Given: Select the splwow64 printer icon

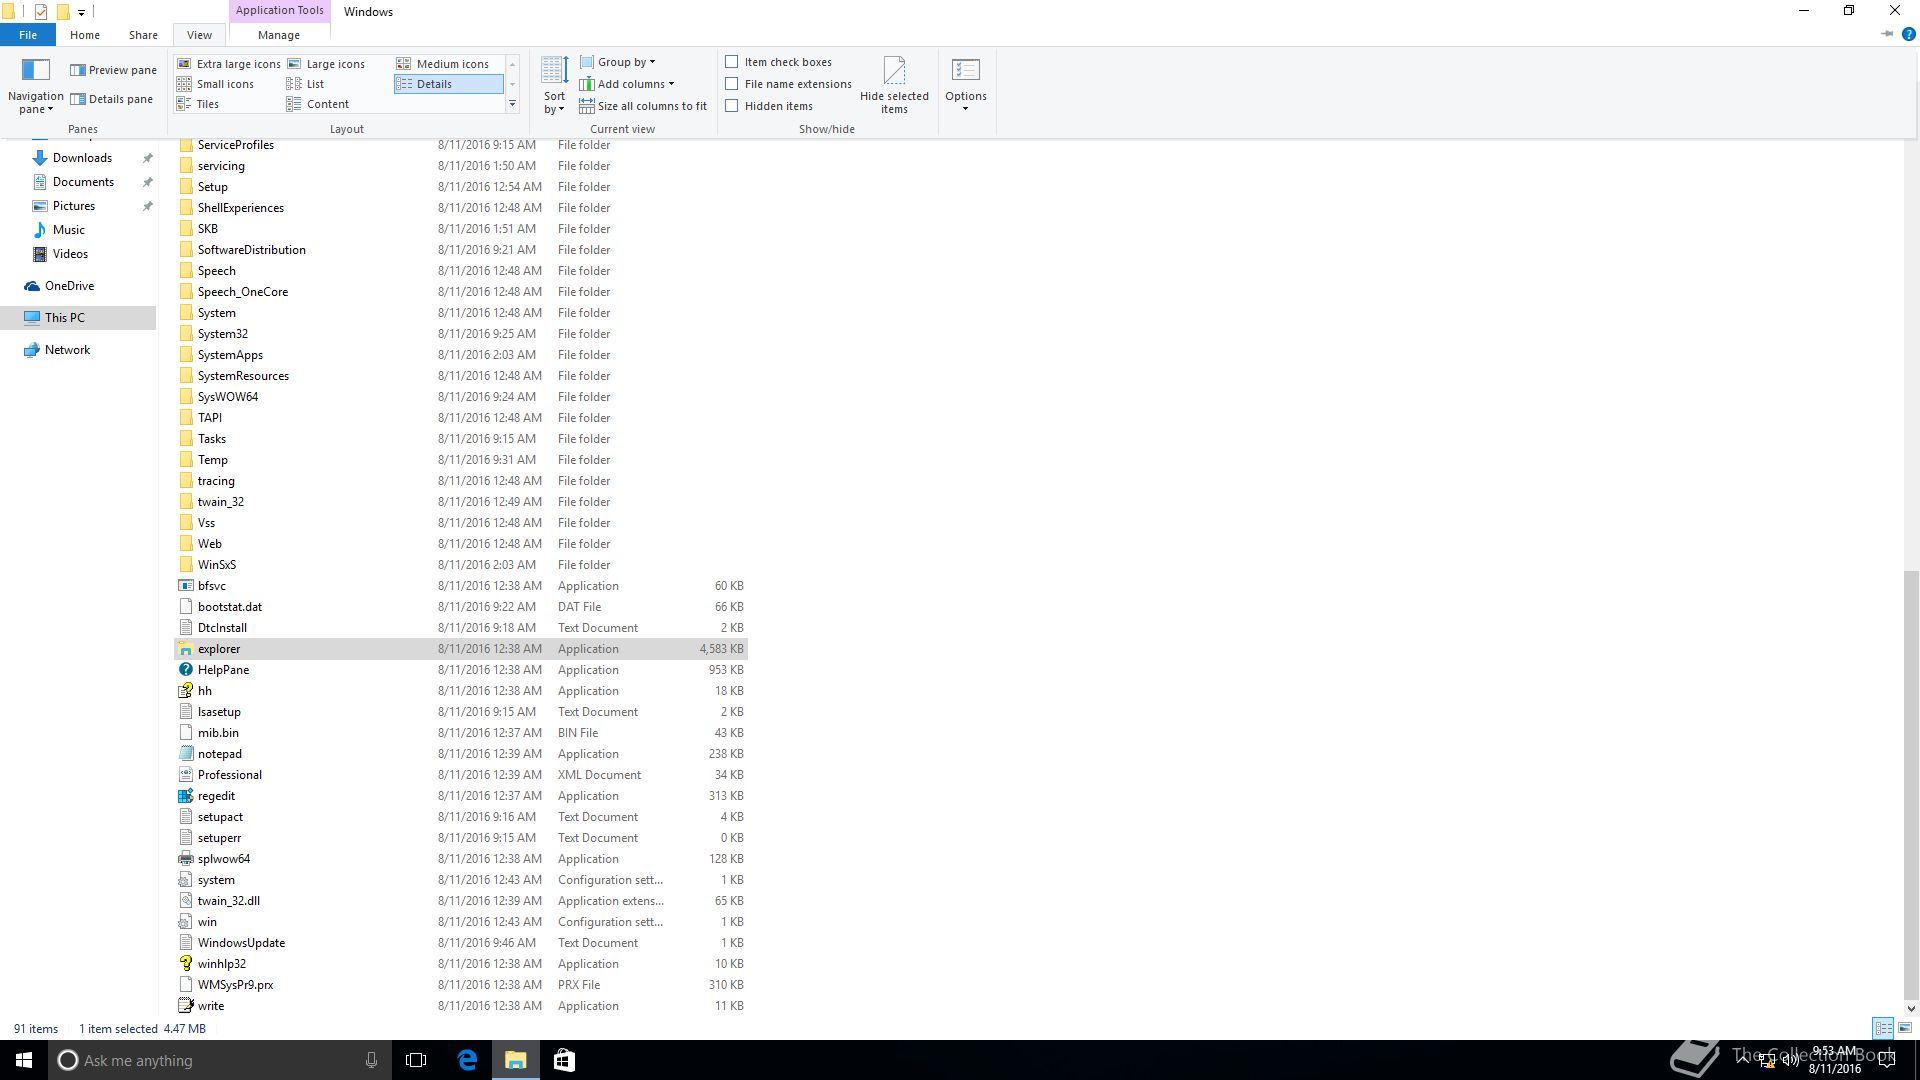Looking at the screenshot, I should (x=185, y=859).
